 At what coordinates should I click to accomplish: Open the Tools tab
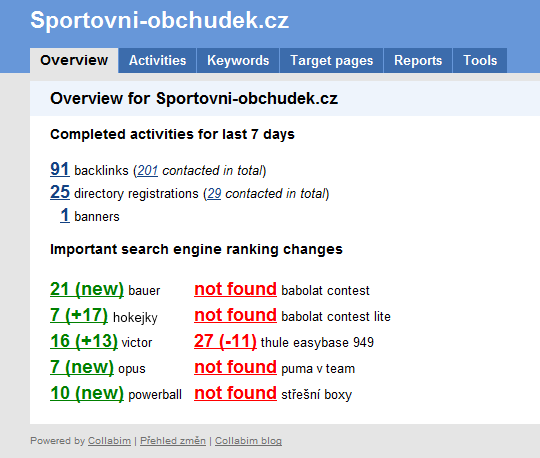pyautogui.click(x=480, y=61)
